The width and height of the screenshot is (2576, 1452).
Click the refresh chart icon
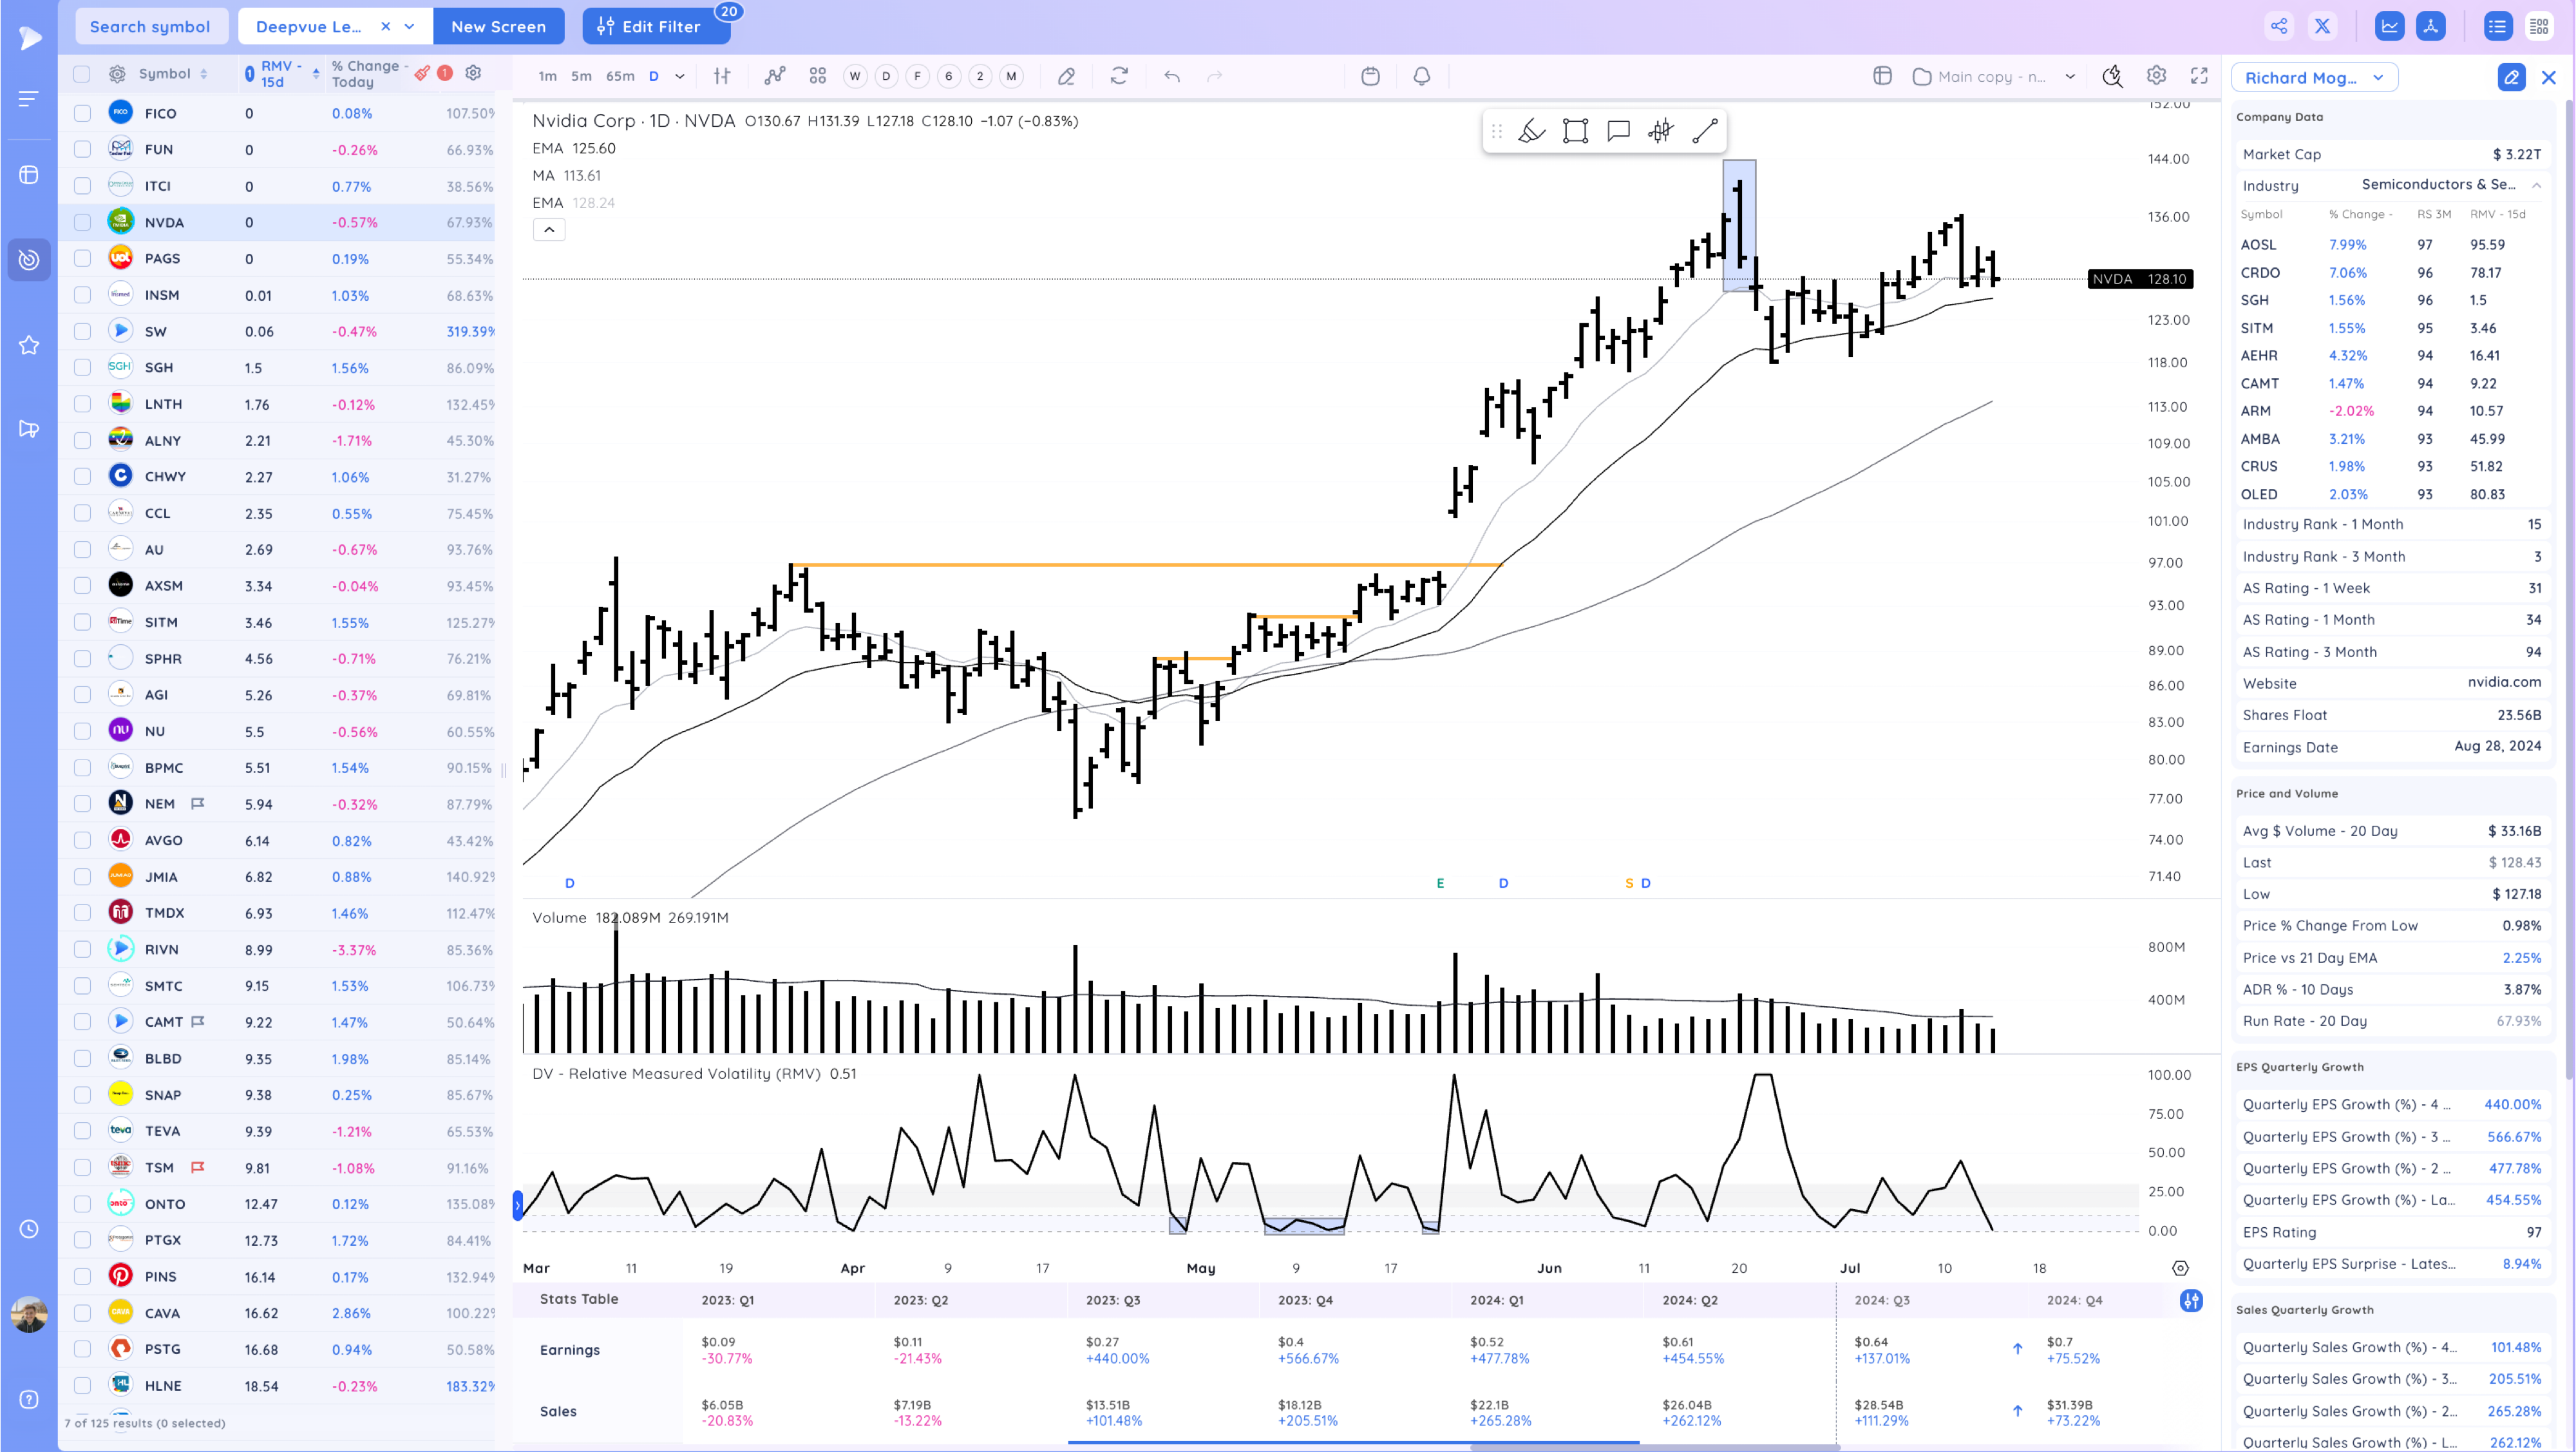click(1119, 76)
